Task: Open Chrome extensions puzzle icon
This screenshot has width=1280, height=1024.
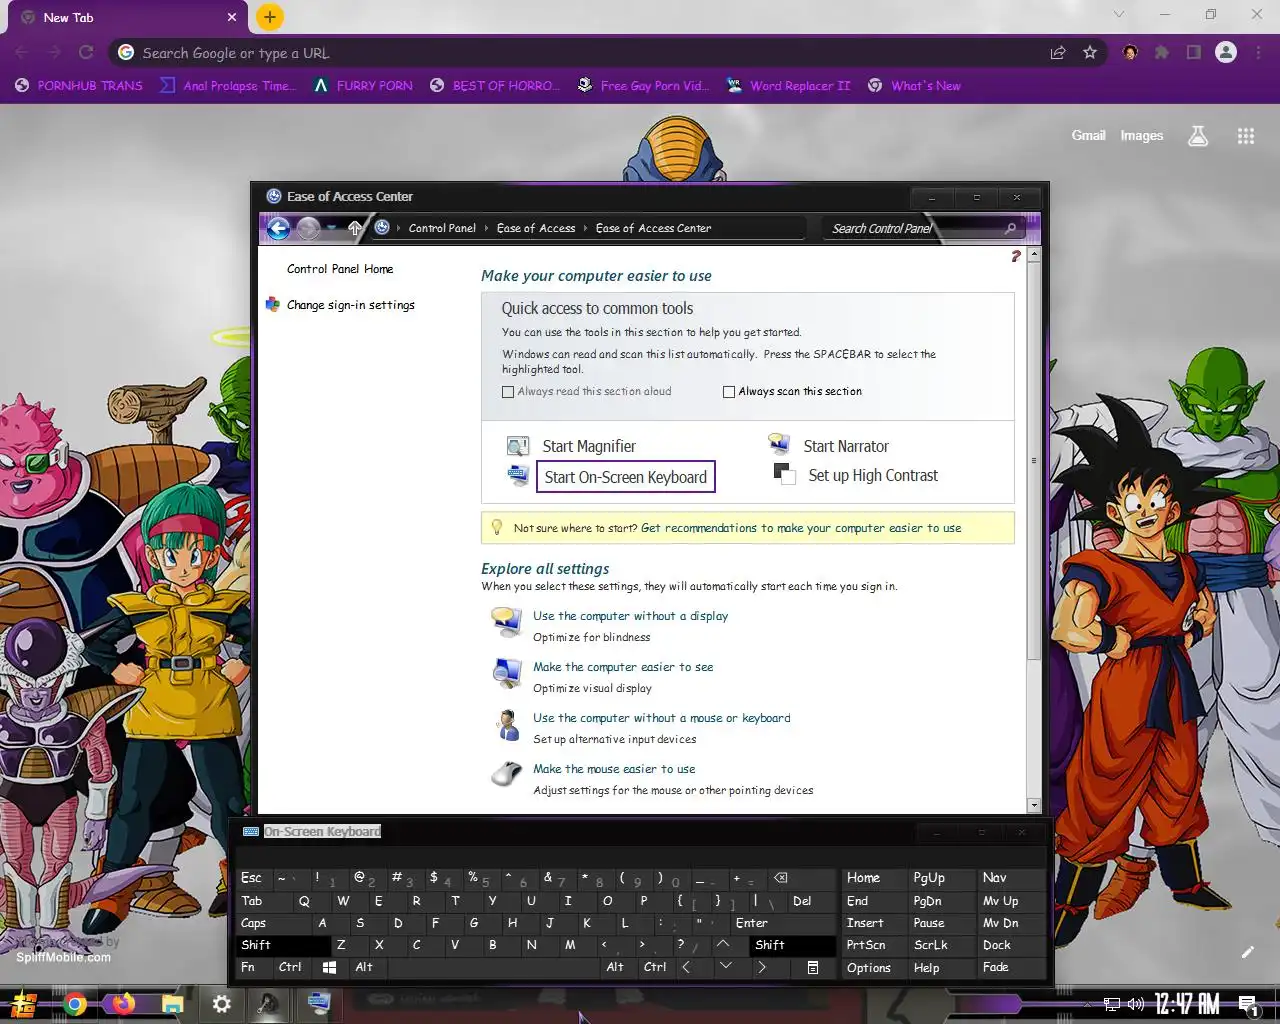Action: (x=1162, y=53)
